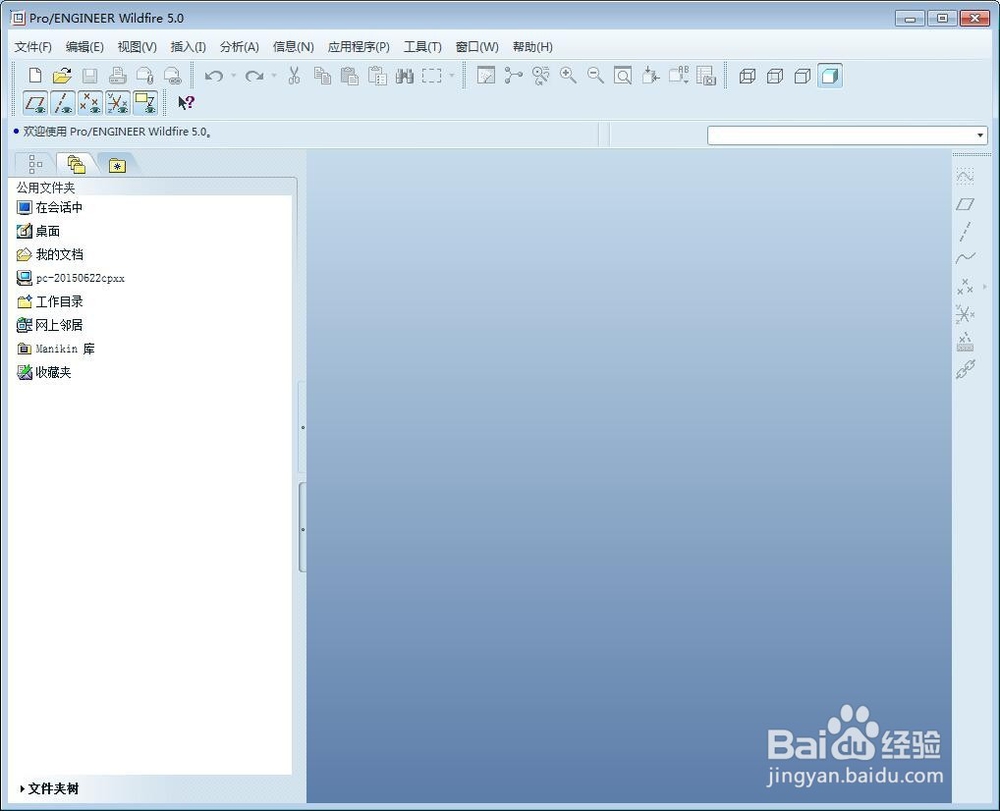The width and height of the screenshot is (1000, 811).
Task: Open the Redo history dropdown arrow
Action: tap(274, 76)
